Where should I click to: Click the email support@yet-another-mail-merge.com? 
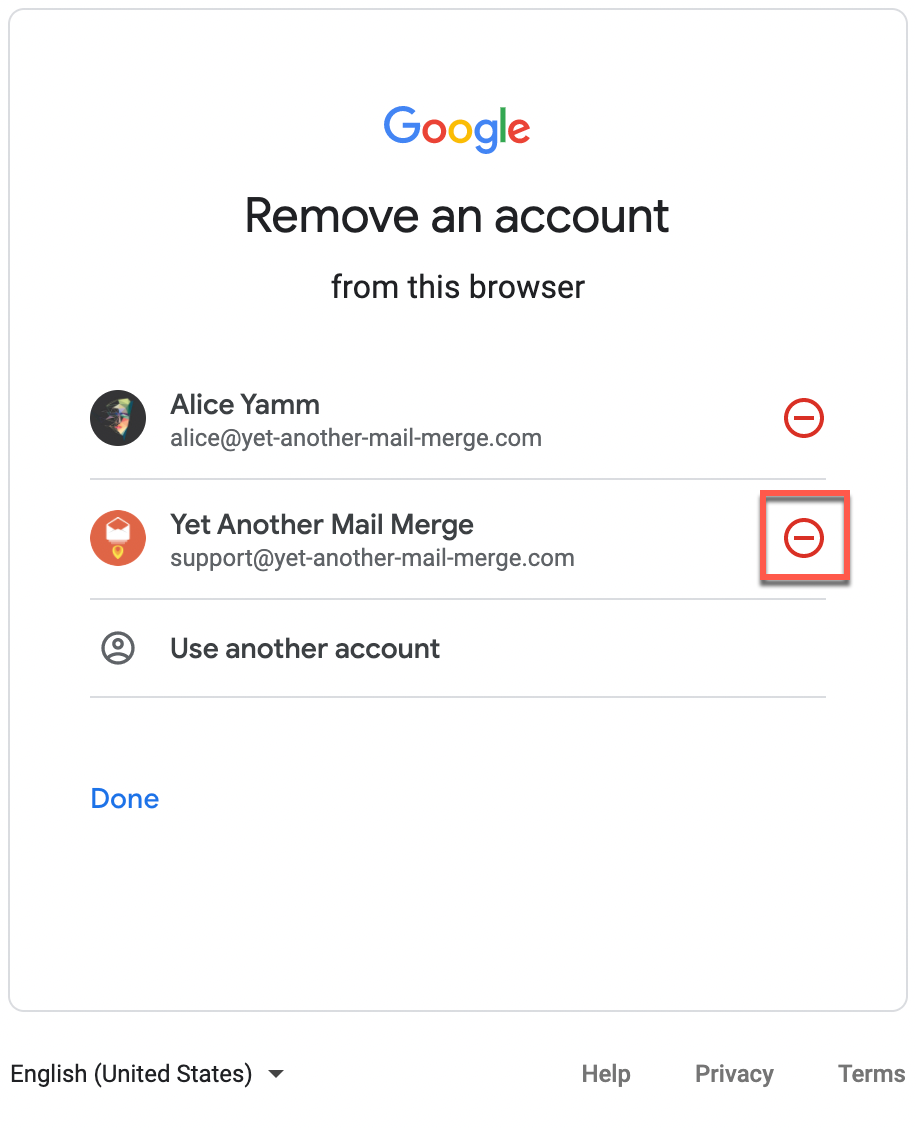pos(372,558)
